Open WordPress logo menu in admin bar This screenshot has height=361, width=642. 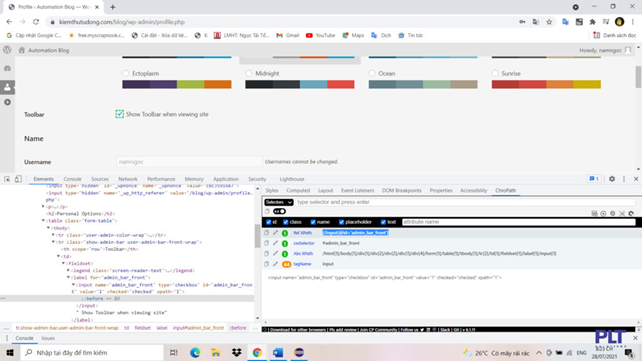coord(7,50)
